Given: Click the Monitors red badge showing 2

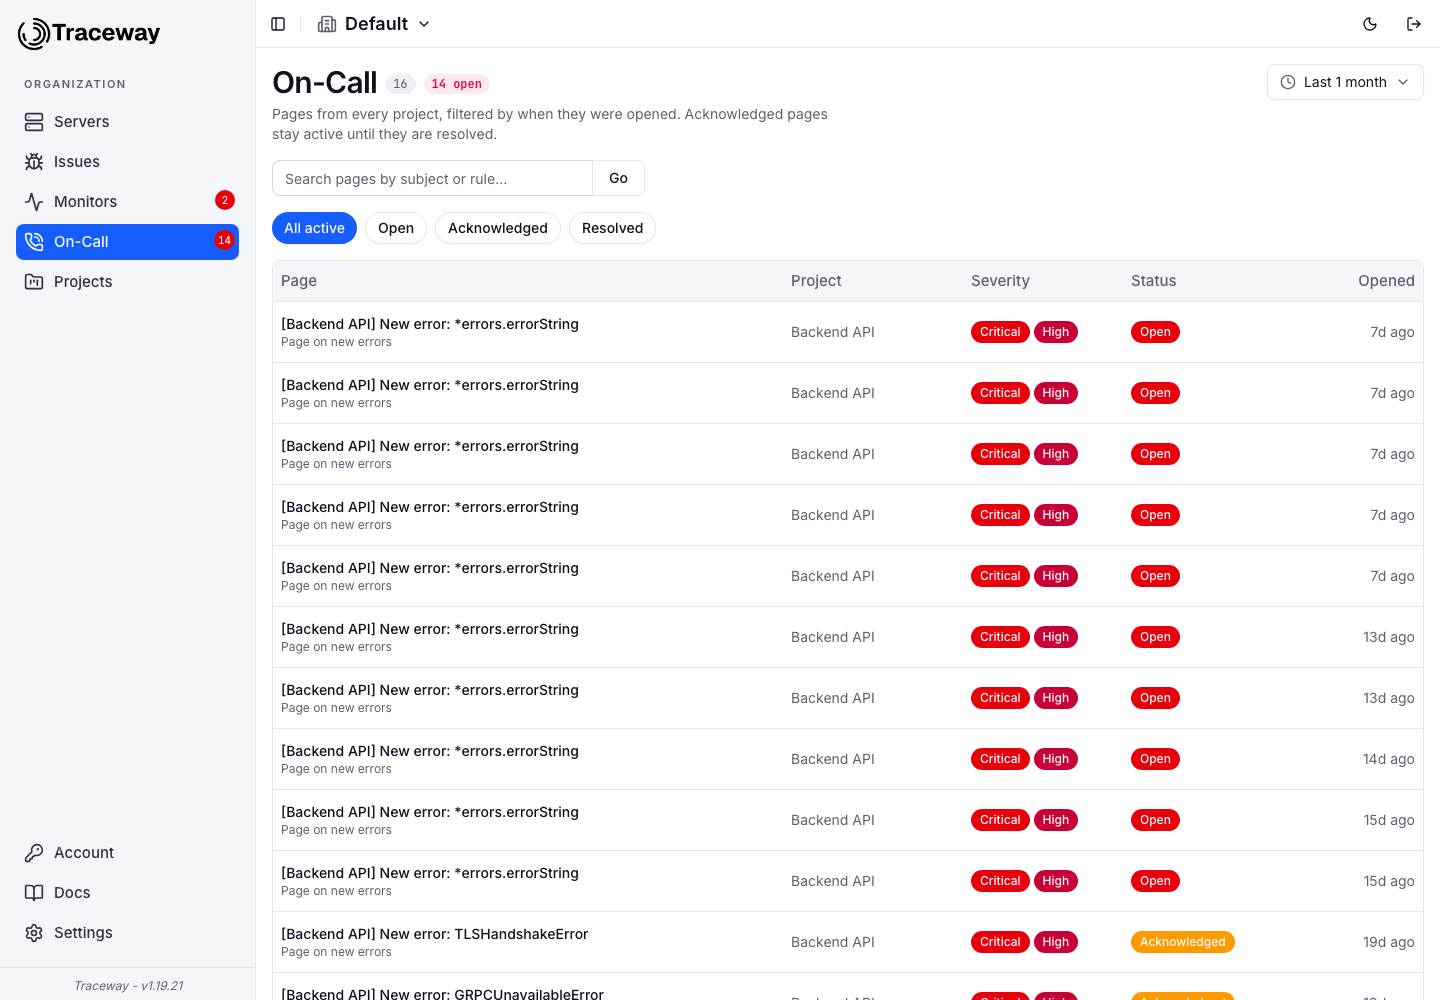Looking at the screenshot, I should (225, 201).
